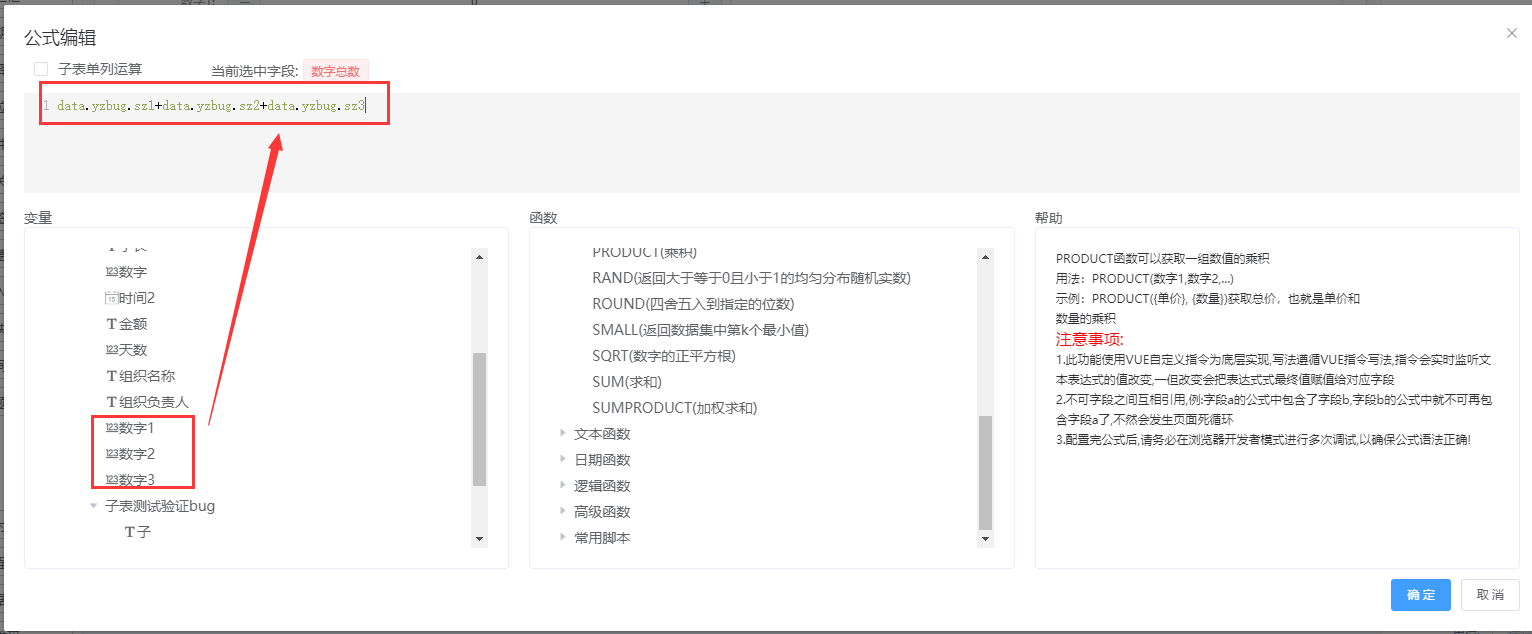The height and width of the screenshot is (634, 1532).
Task: Click into the formula editor text area
Action: pyautogui.click(x=700, y=150)
